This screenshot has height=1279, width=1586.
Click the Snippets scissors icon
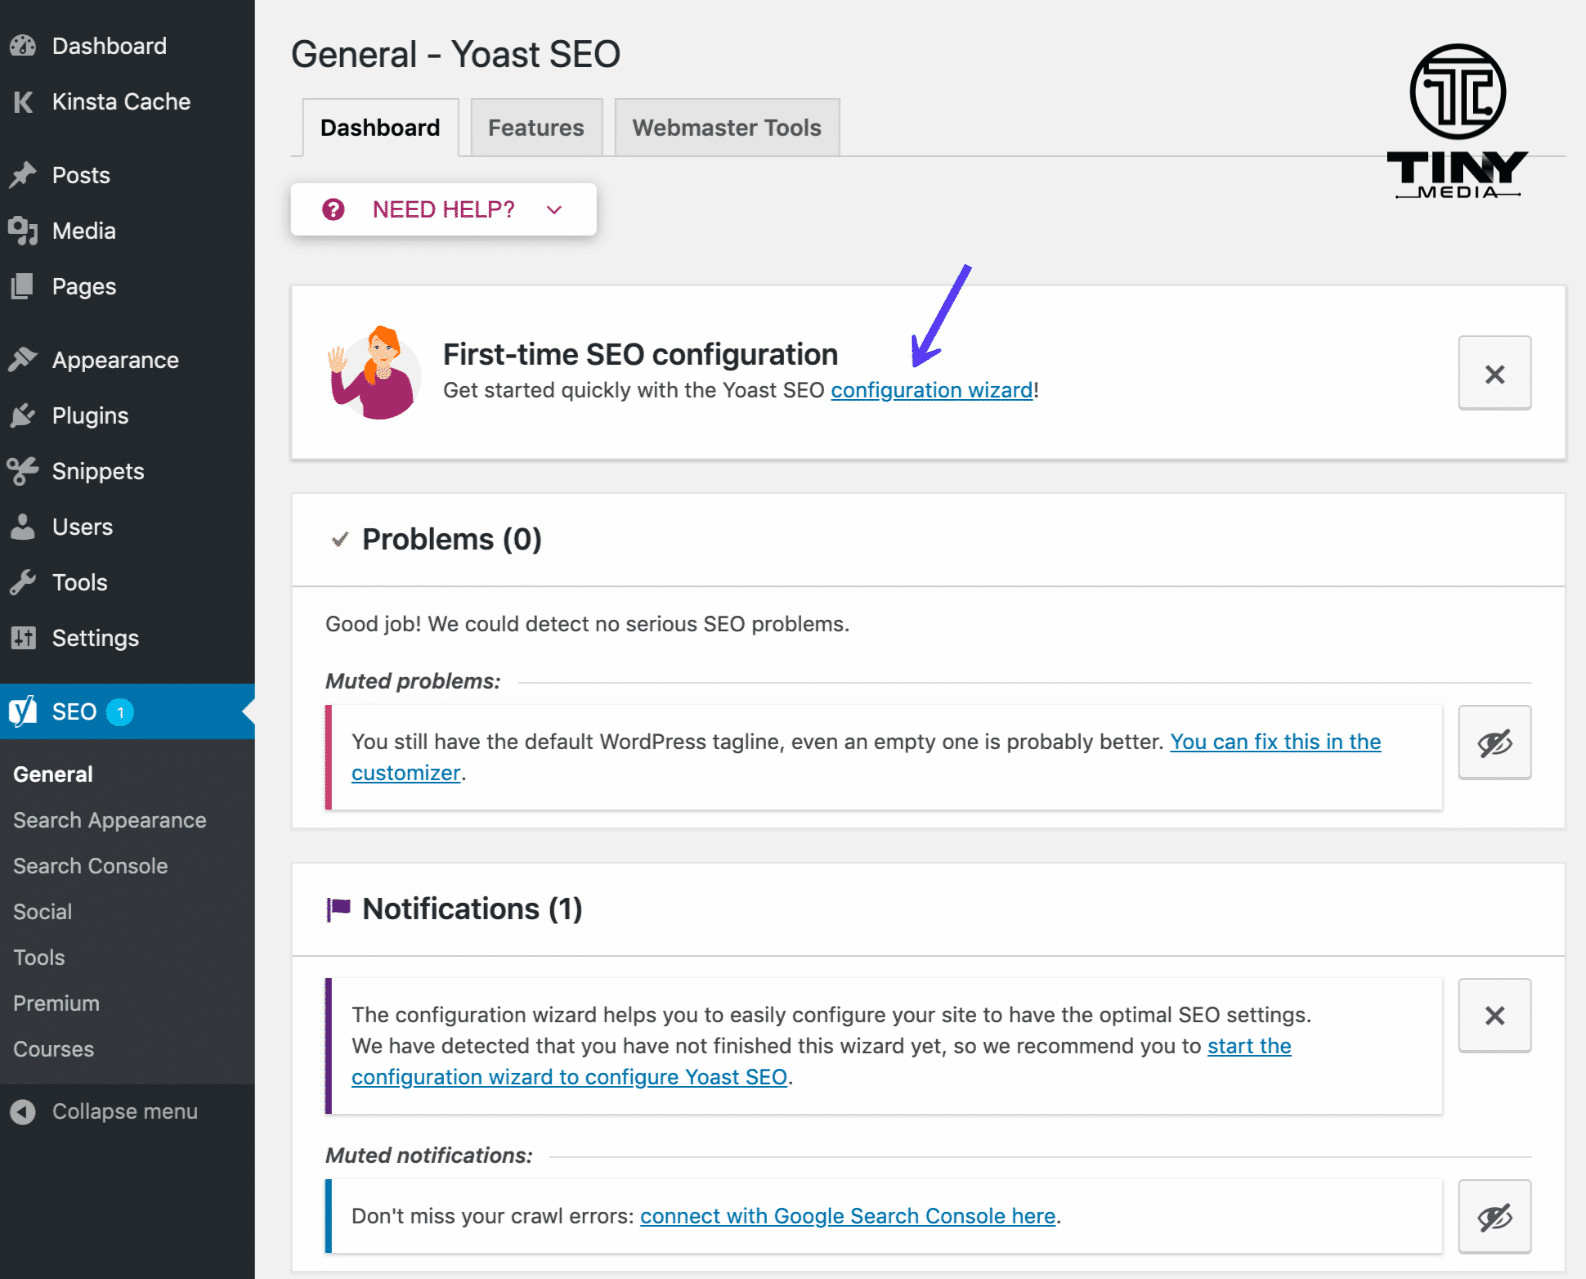tap(23, 471)
